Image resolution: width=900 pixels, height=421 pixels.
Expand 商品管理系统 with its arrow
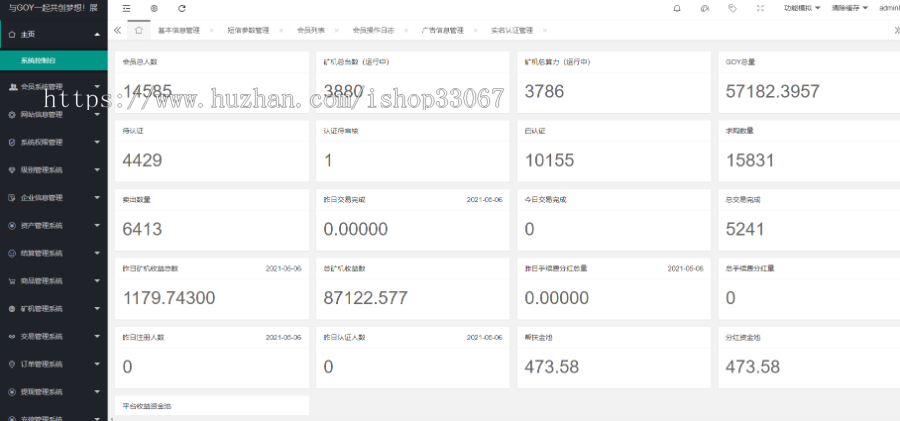97,281
